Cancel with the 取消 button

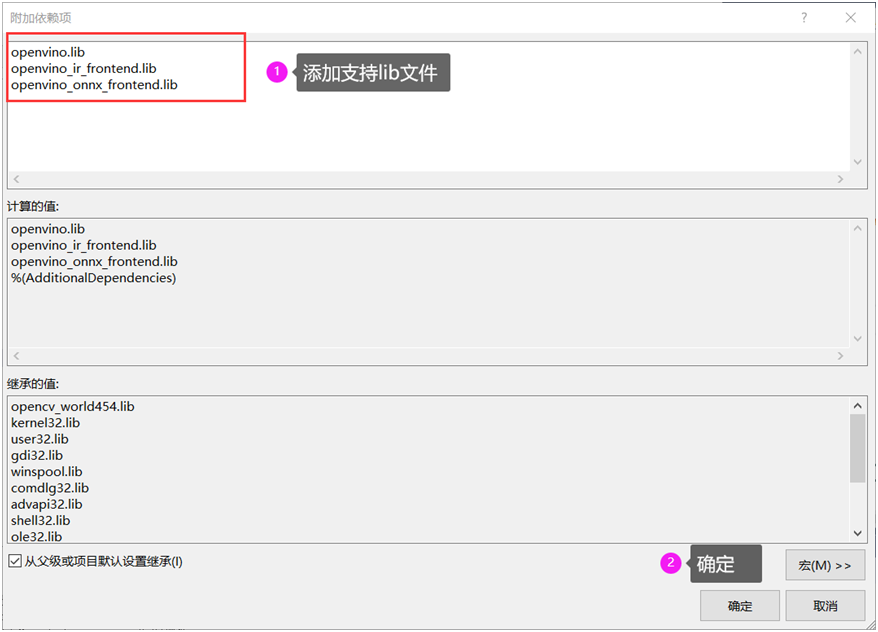(825, 606)
